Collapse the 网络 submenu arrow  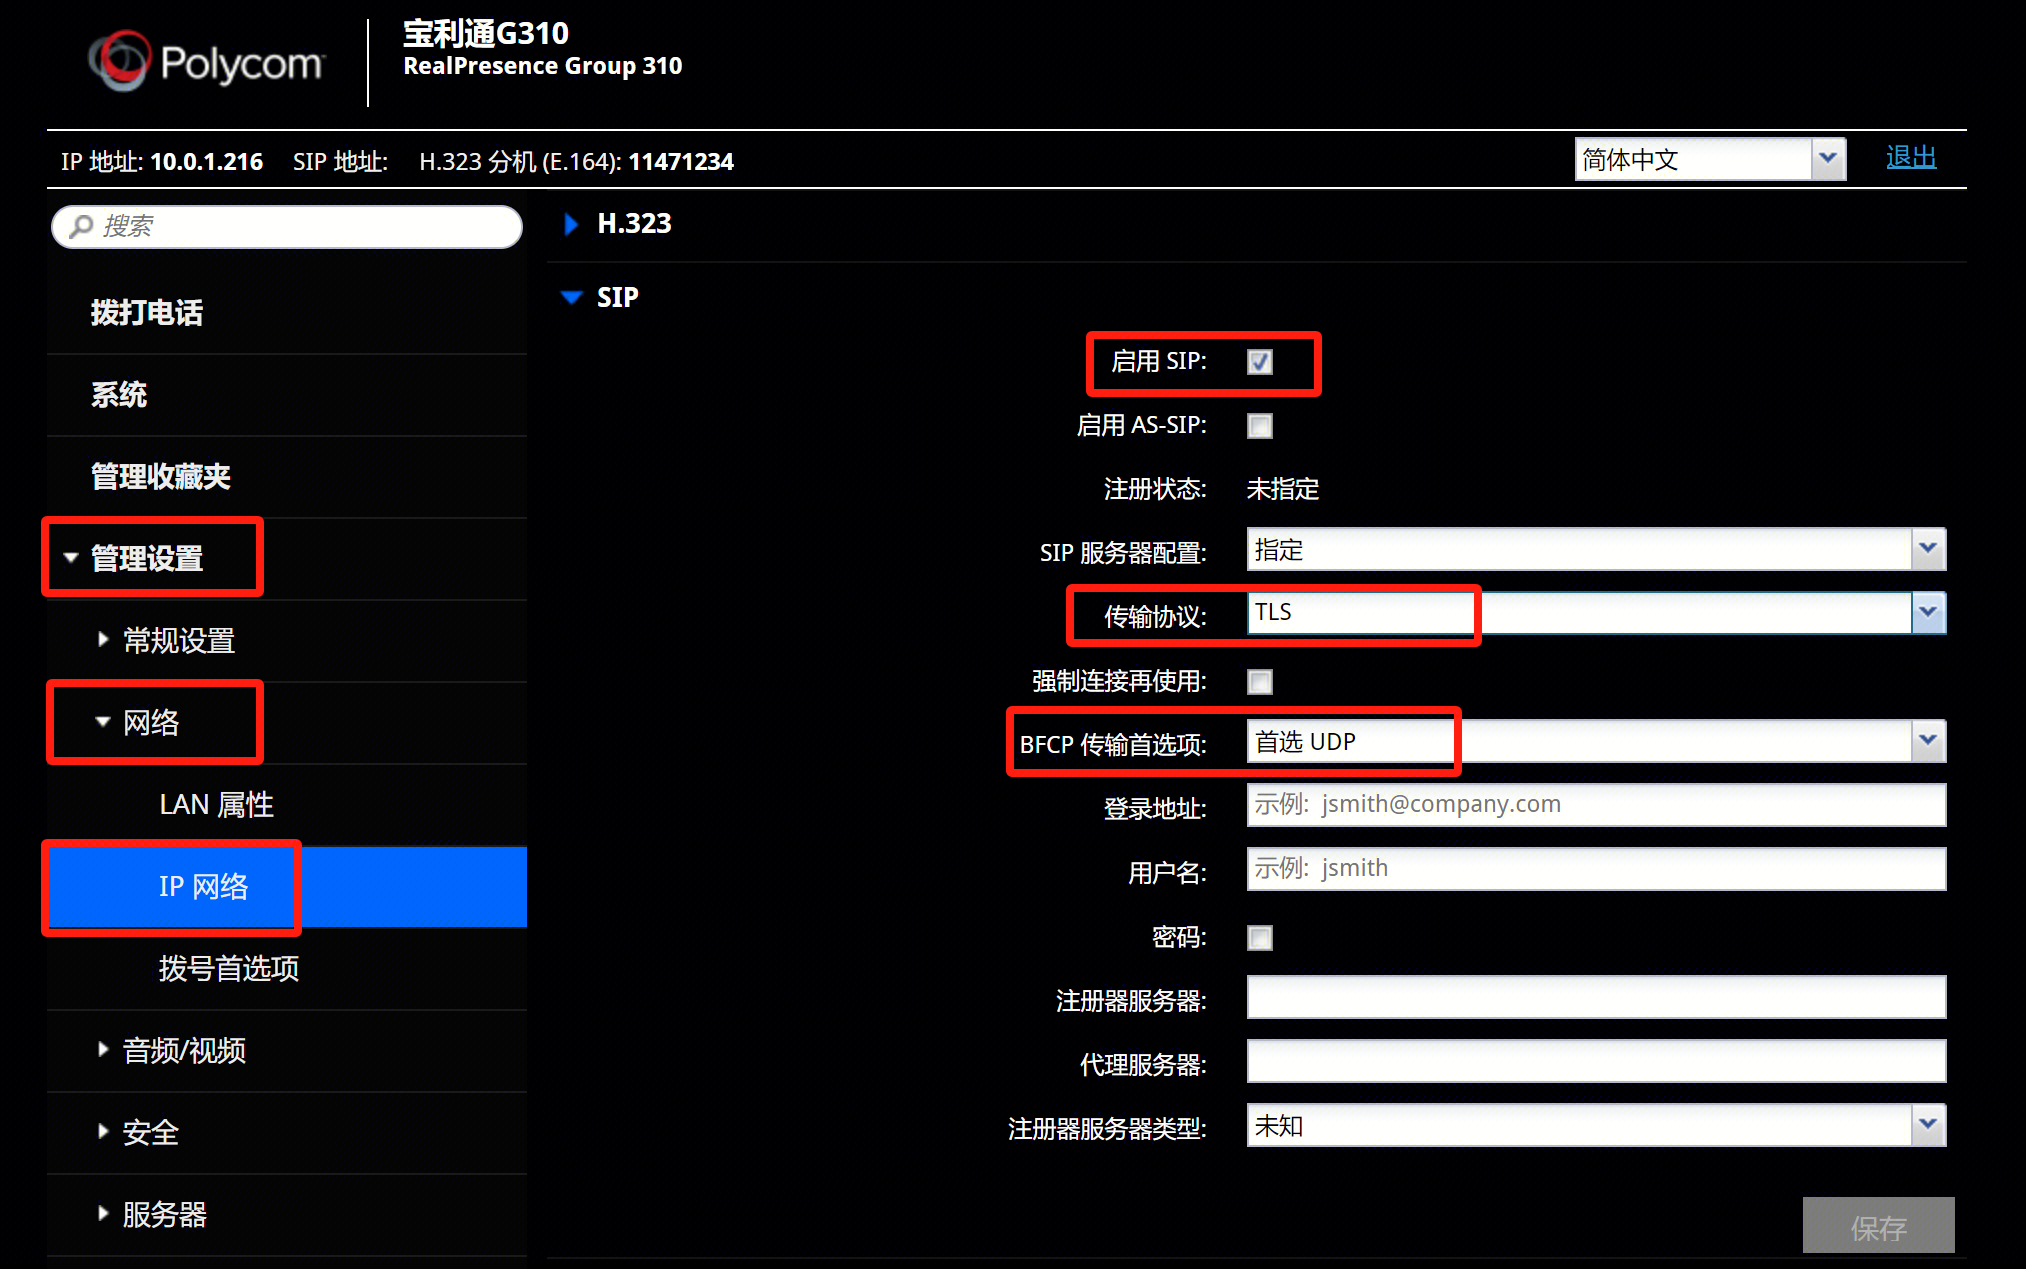102,722
